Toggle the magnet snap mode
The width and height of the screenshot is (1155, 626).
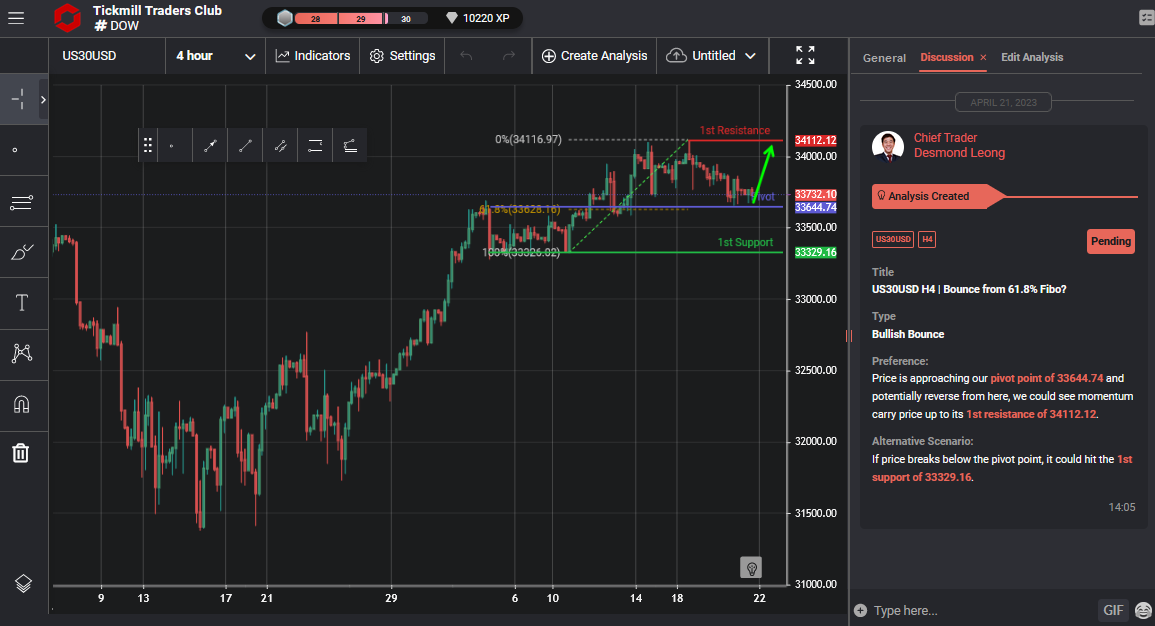coord(21,404)
